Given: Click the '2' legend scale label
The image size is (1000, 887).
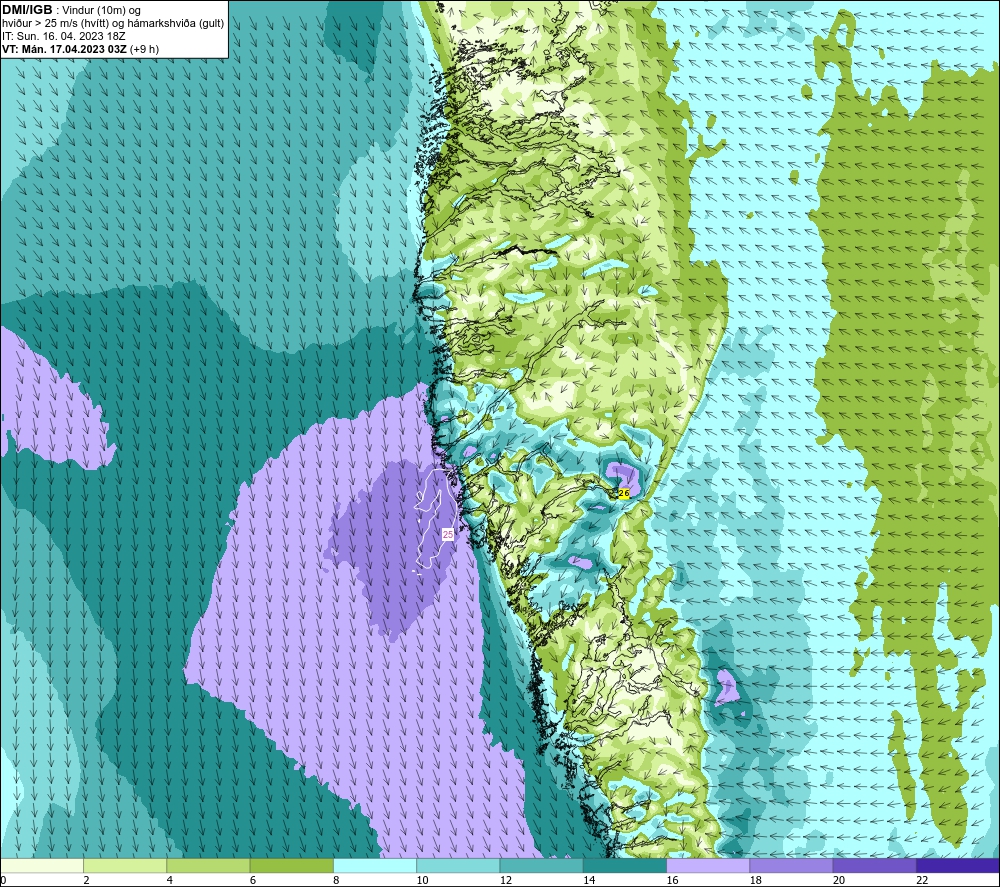Looking at the screenshot, I should click(86, 880).
